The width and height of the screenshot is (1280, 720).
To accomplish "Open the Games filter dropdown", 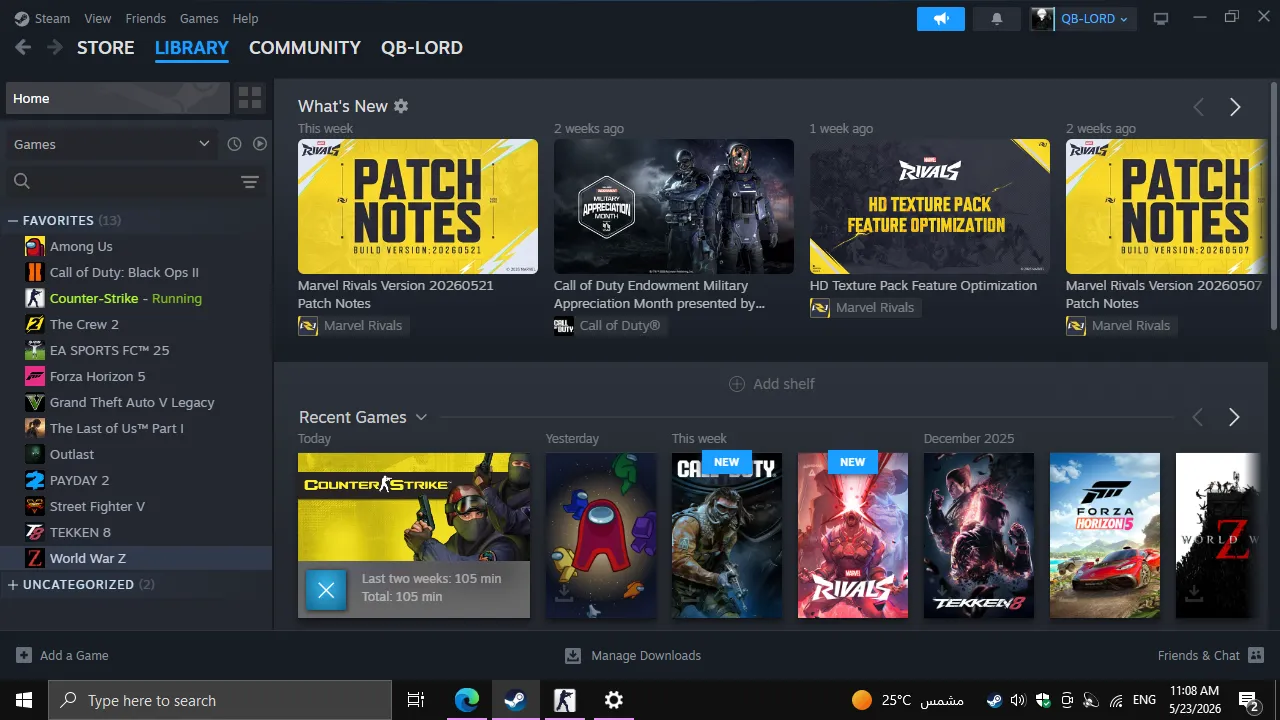I will coord(112,144).
